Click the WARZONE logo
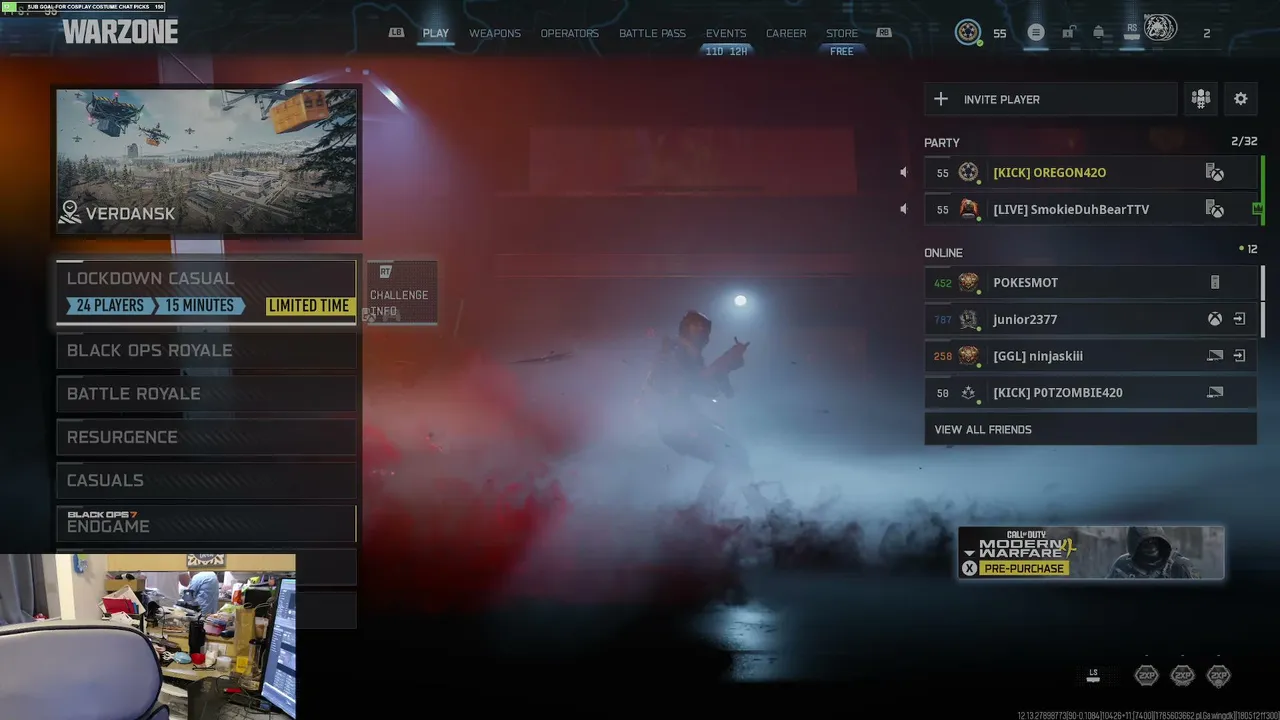1280x720 pixels. pos(120,32)
